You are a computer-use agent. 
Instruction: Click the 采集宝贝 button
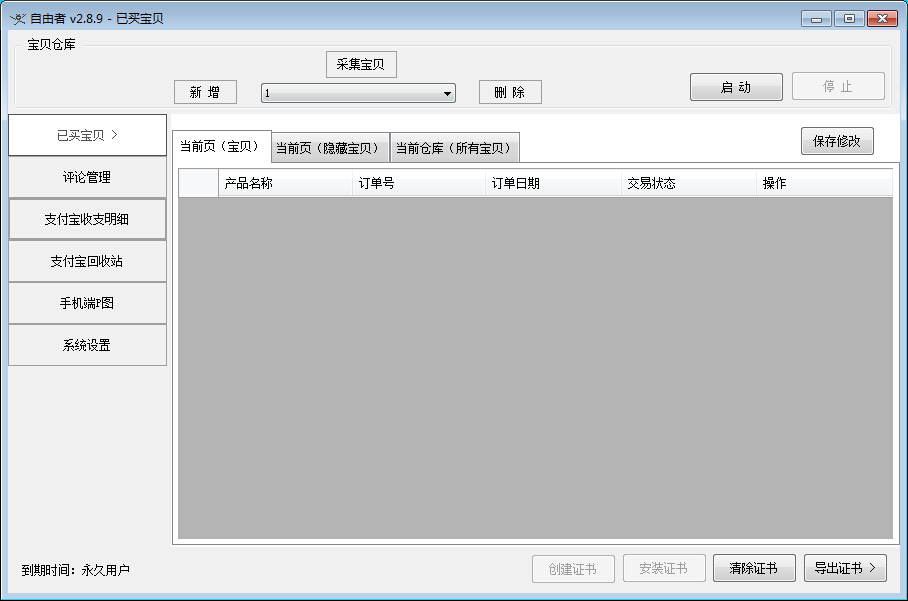pos(360,64)
